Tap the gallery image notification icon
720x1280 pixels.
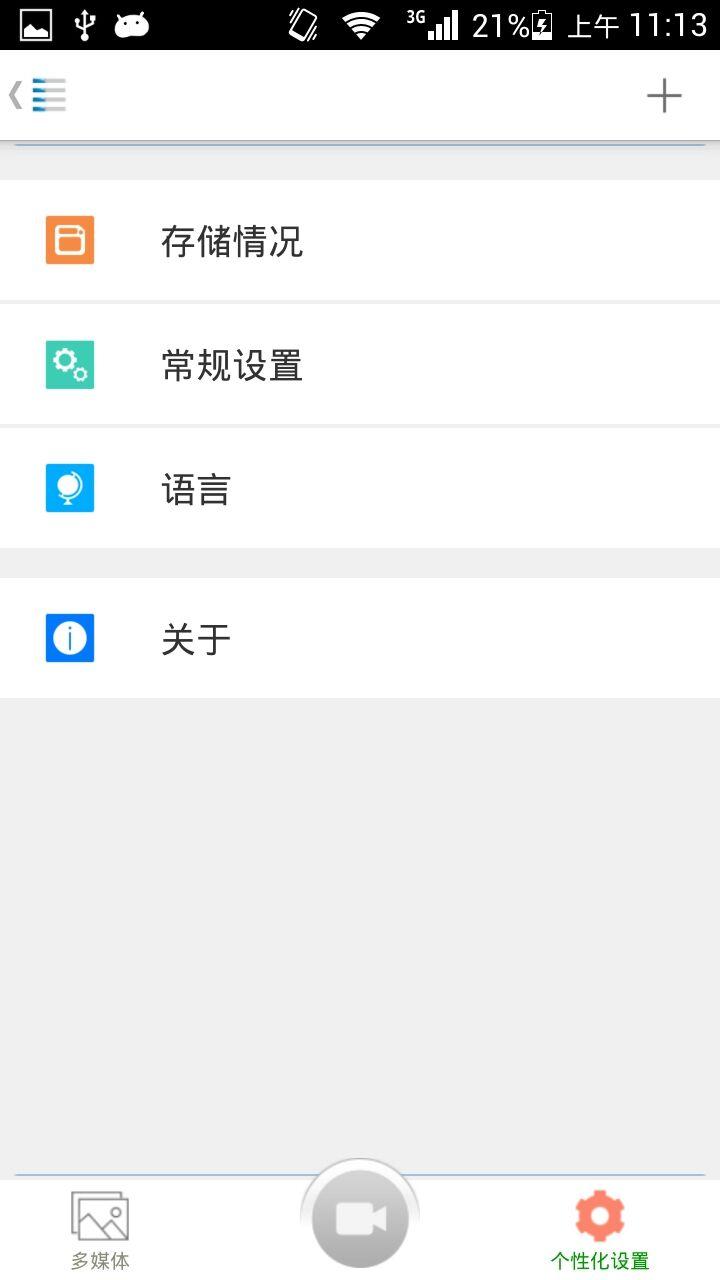pos(36,24)
